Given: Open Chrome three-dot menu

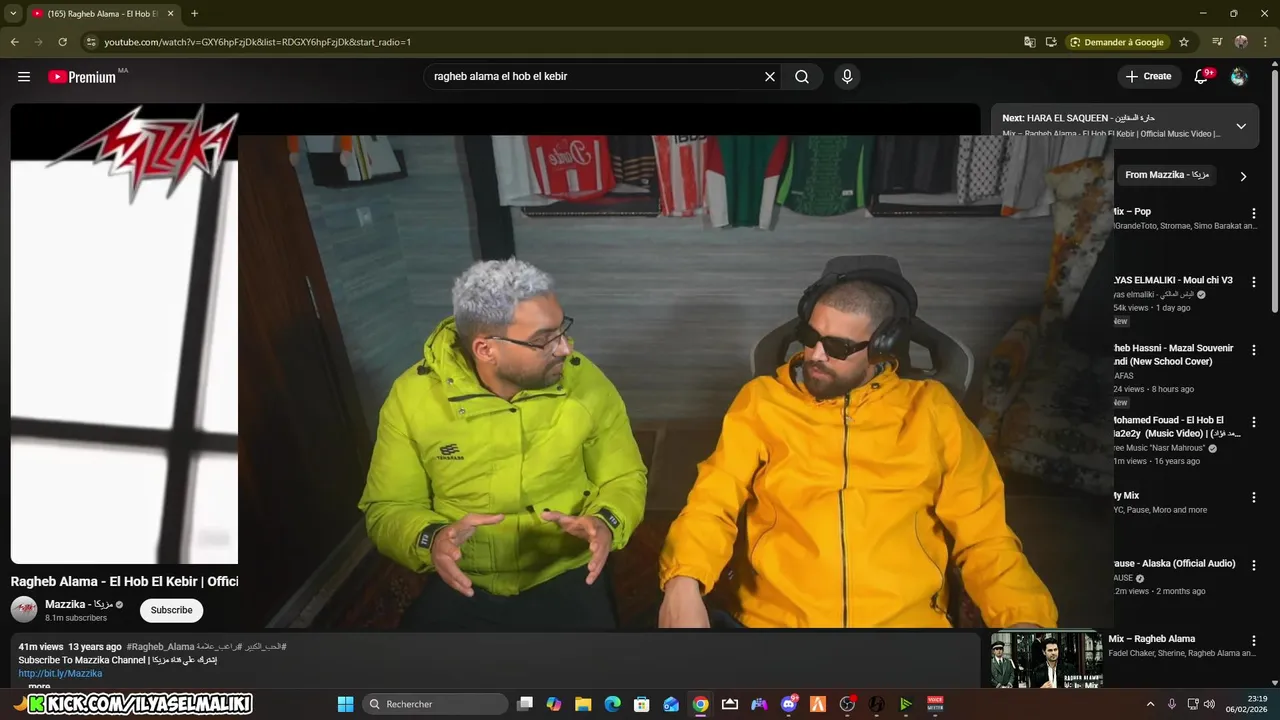Looking at the screenshot, I should click(1265, 42).
